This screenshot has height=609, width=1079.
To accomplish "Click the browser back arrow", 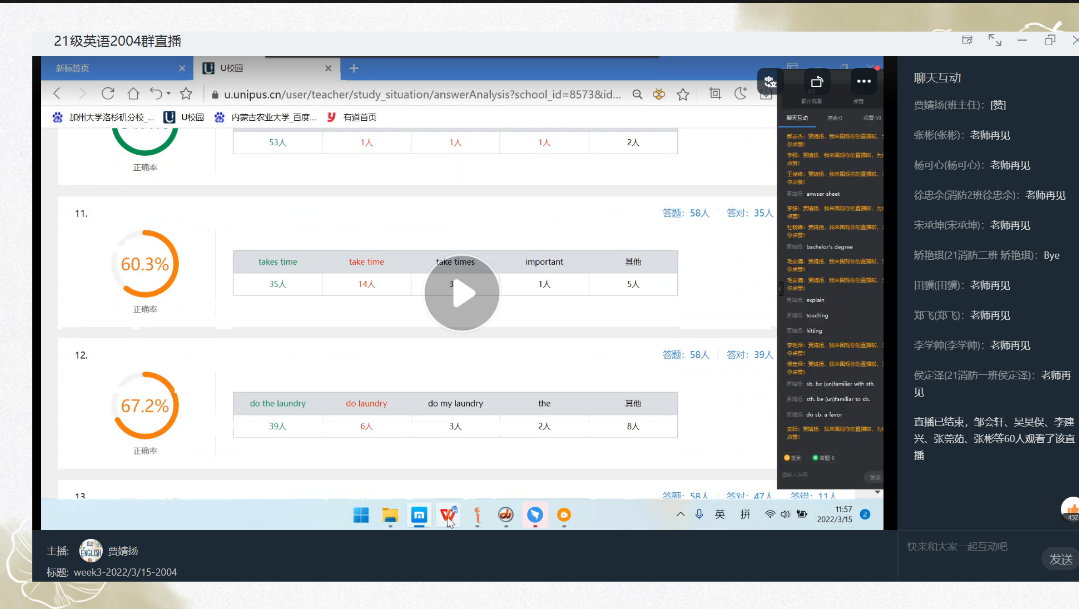I will [x=57, y=94].
